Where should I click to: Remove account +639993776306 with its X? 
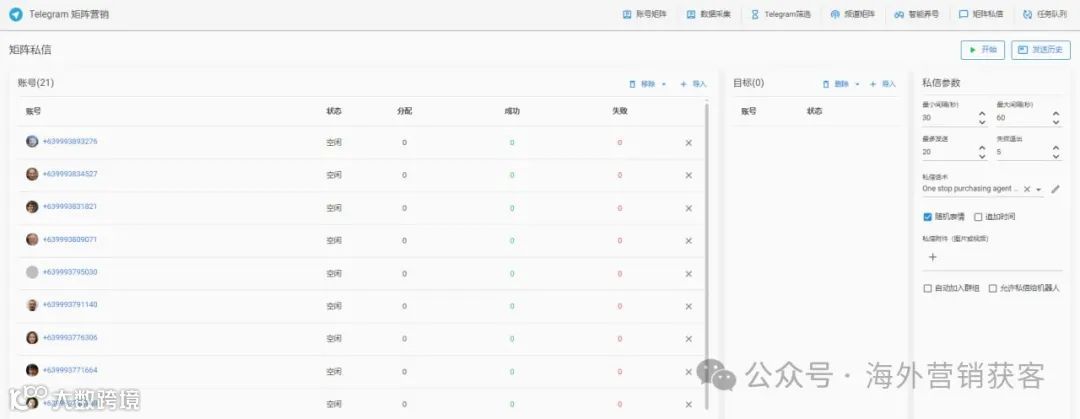689,339
